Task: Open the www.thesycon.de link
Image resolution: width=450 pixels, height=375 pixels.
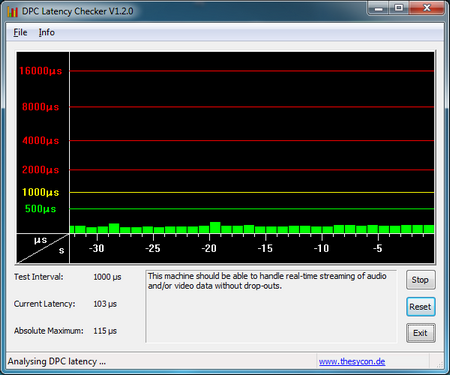Action: point(352,361)
